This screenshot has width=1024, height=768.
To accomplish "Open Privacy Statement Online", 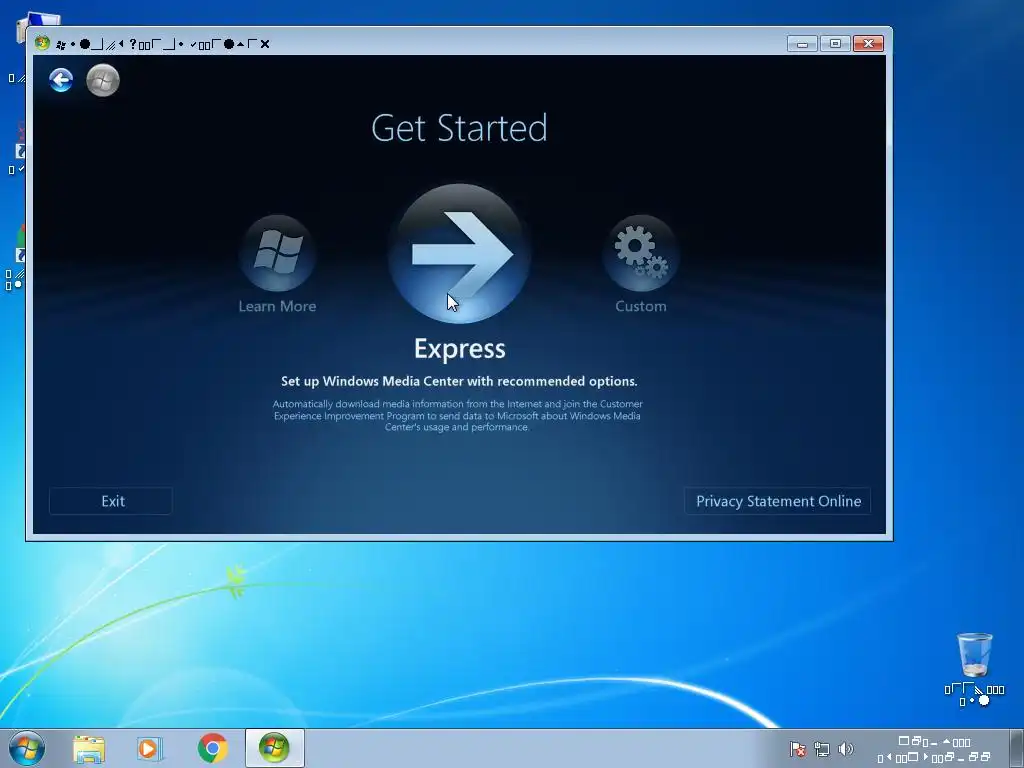I will (778, 501).
